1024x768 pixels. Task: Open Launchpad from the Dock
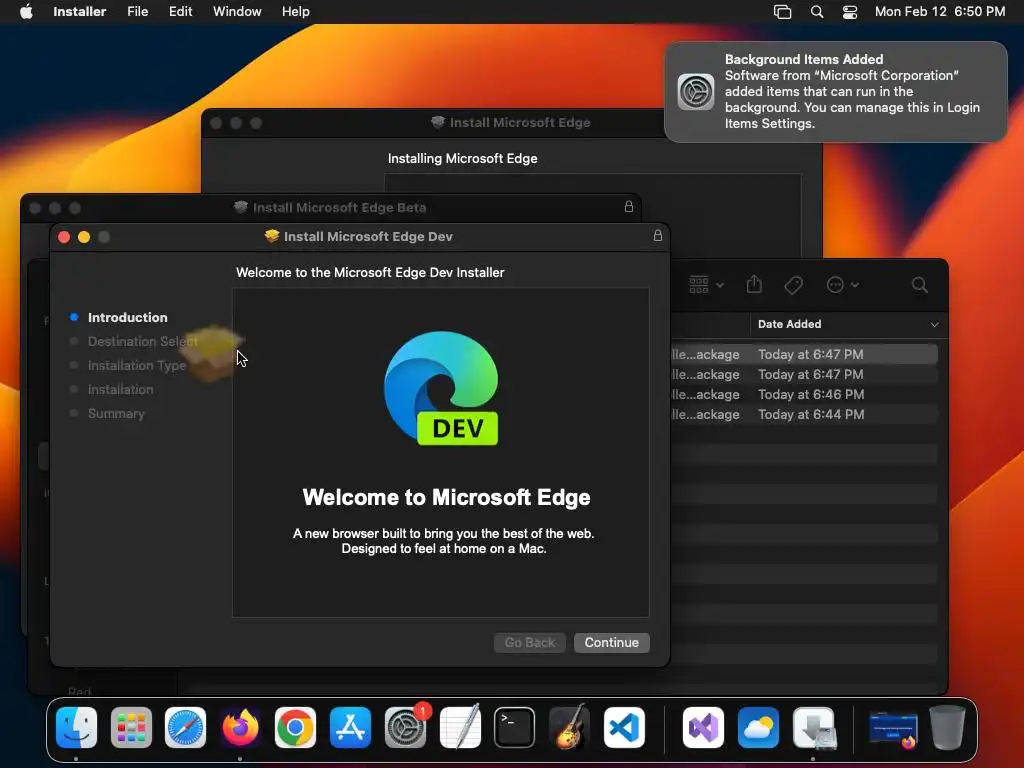click(x=131, y=728)
